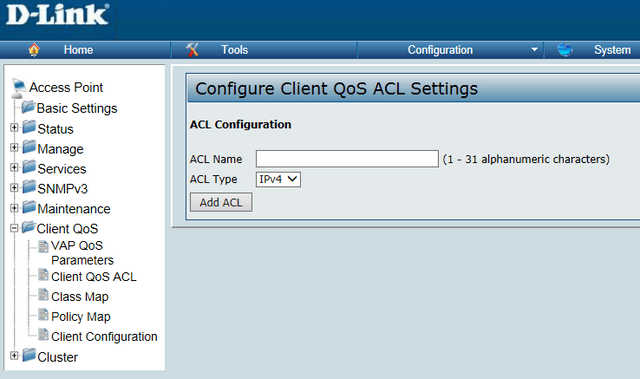The image size is (640, 379).
Task: Click the Basic Settings folder icon
Action: point(28,107)
